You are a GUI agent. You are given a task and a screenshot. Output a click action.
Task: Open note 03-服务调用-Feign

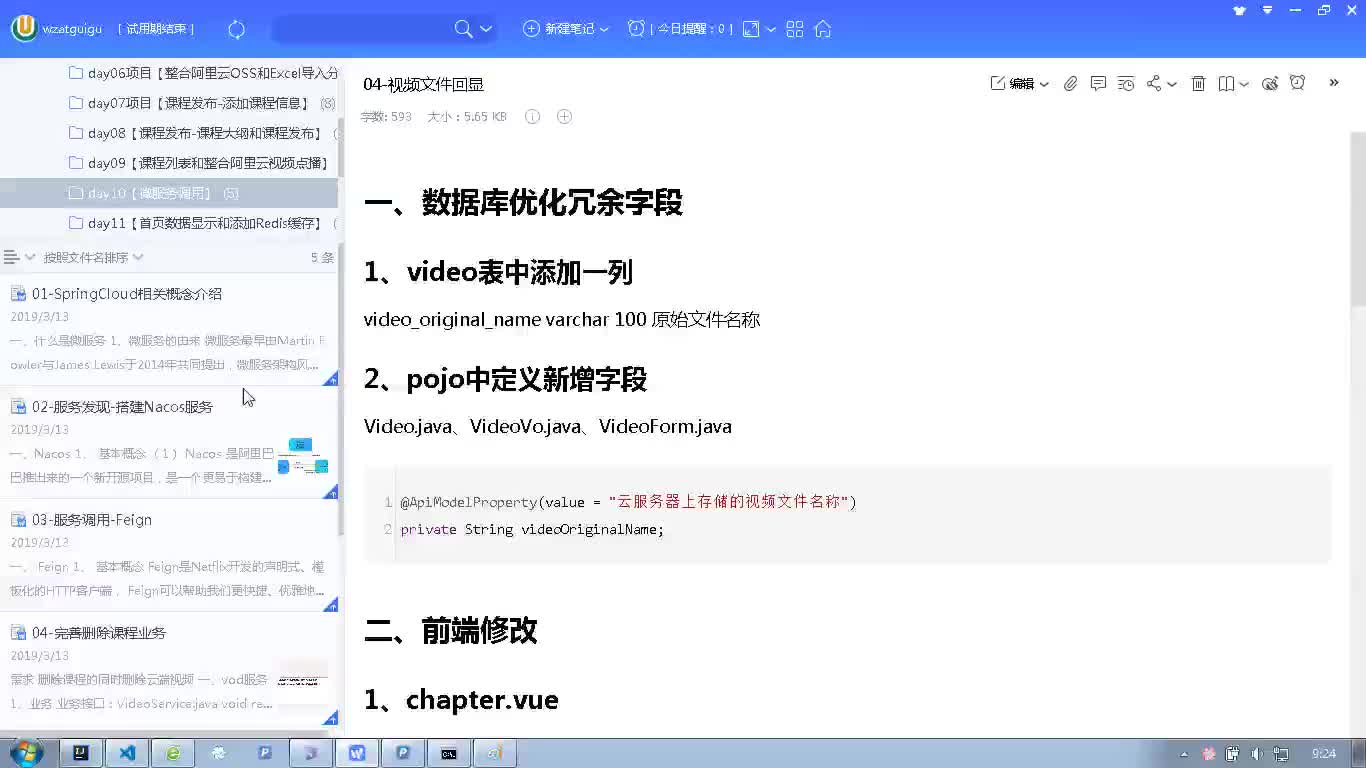coord(91,520)
